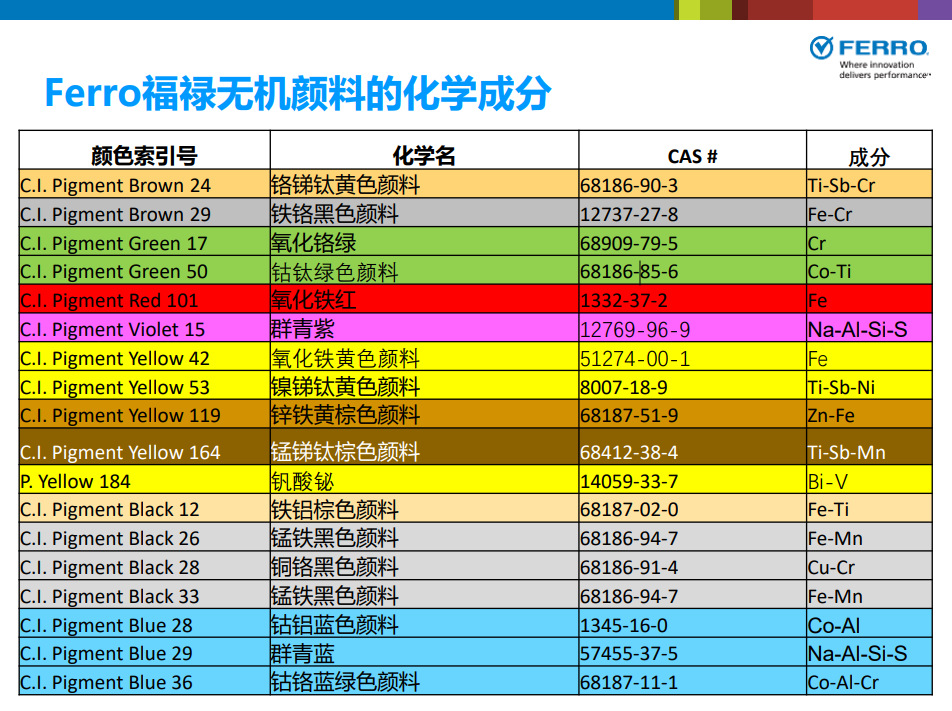Click CAS number '68909-79-5'
The height and width of the screenshot is (711, 952).
coord(629,243)
